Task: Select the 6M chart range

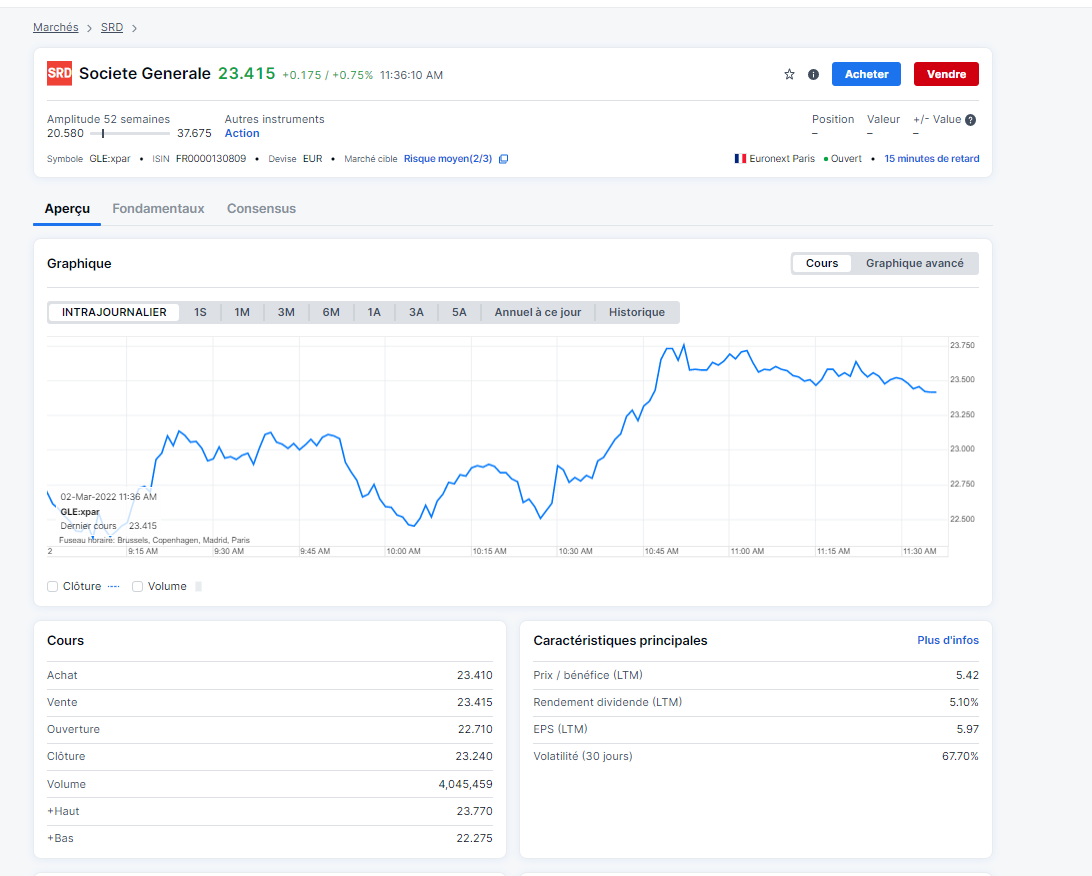Action: pyautogui.click(x=331, y=312)
